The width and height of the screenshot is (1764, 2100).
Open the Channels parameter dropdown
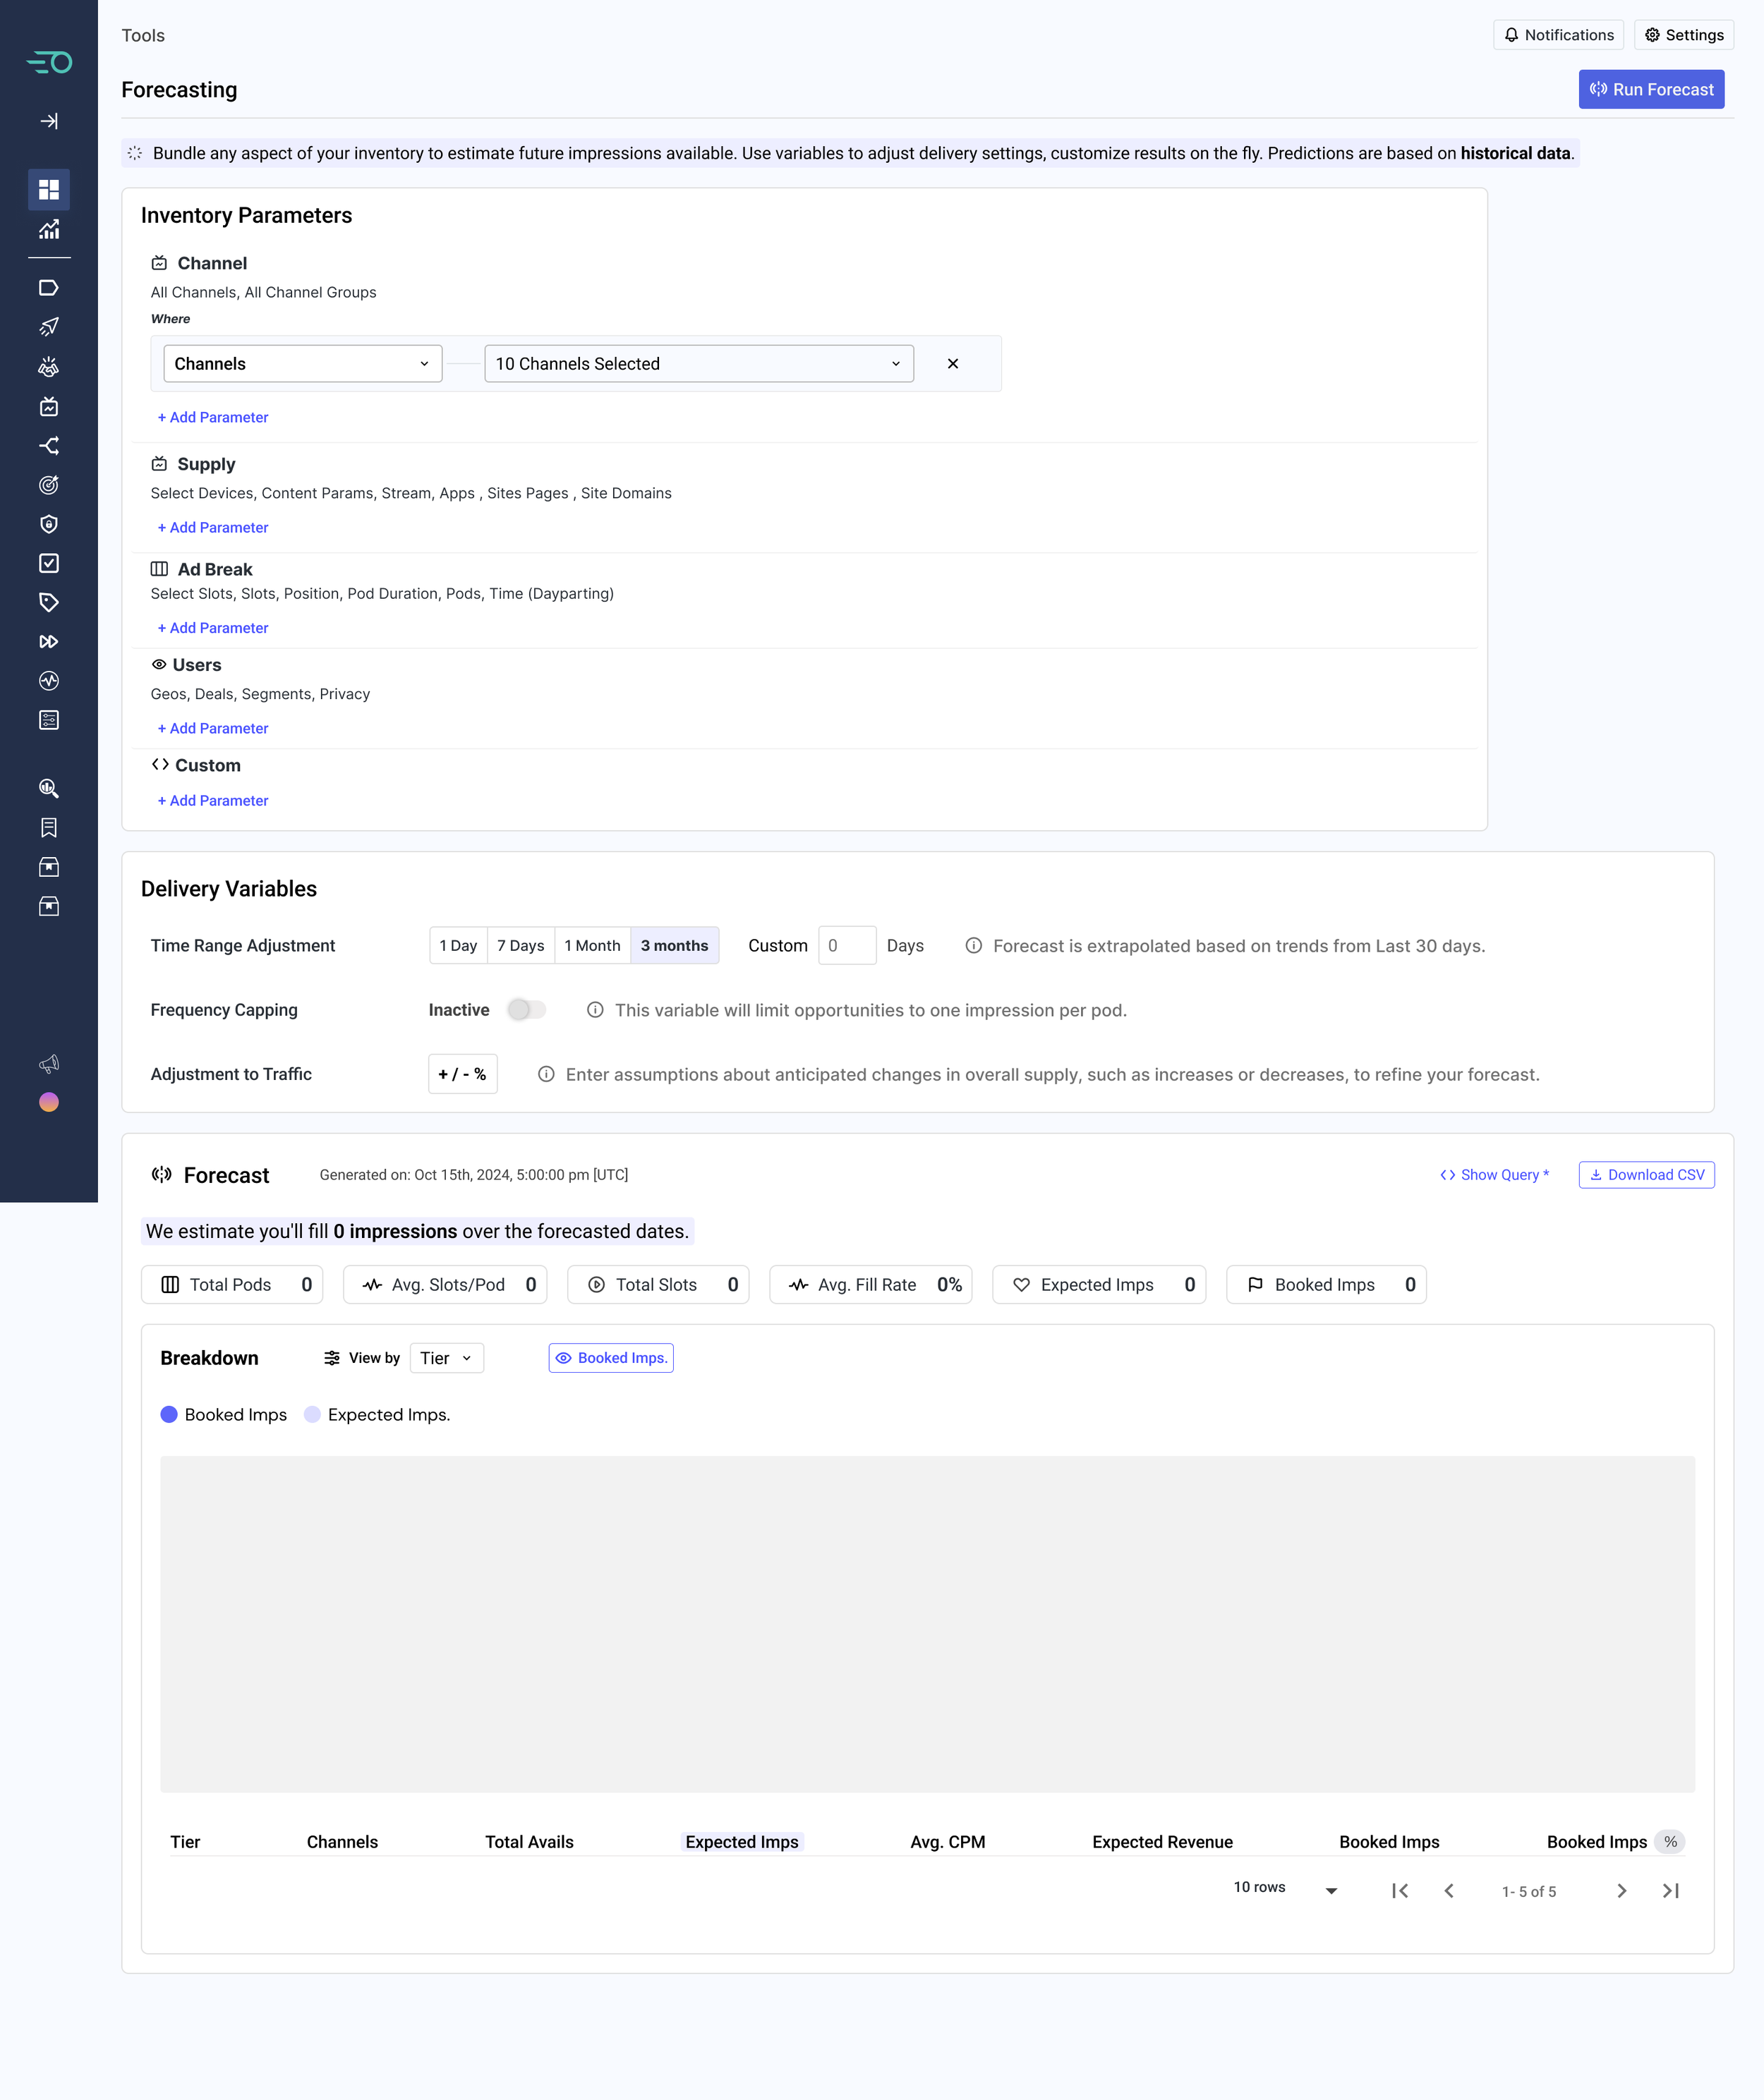coord(302,364)
